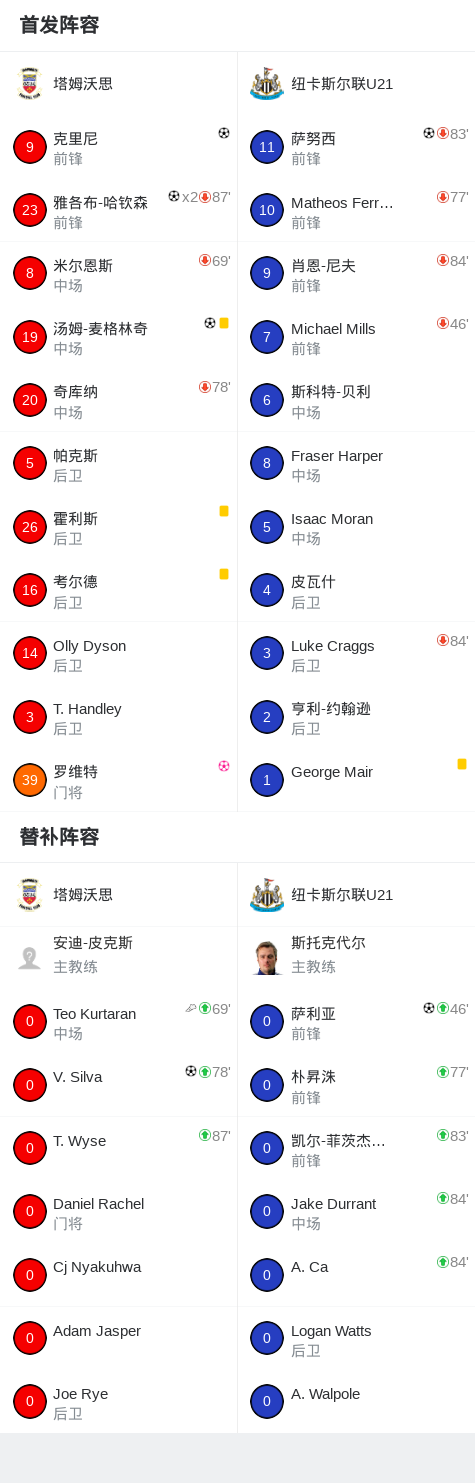Open substitute Logan Watts profile
Viewport: 475px width, 1483px height.
[x=331, y=1331]
